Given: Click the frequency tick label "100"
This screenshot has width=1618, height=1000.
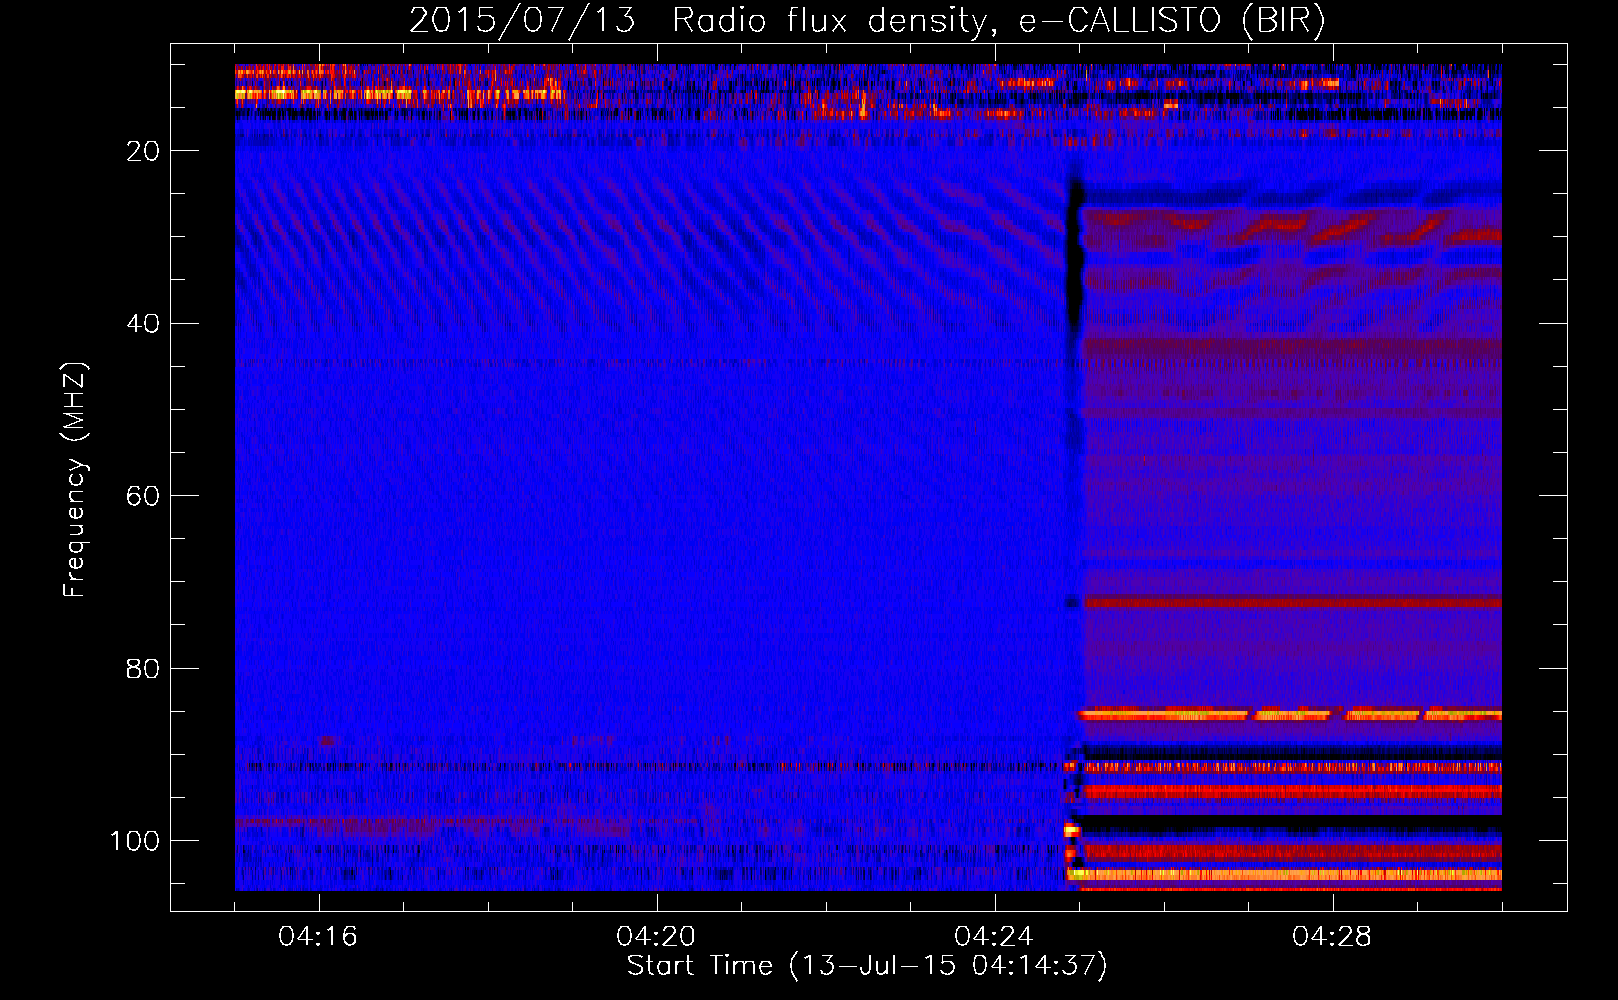Looking at the screenshot, I should pyautogui.click(x=135, y=841).
